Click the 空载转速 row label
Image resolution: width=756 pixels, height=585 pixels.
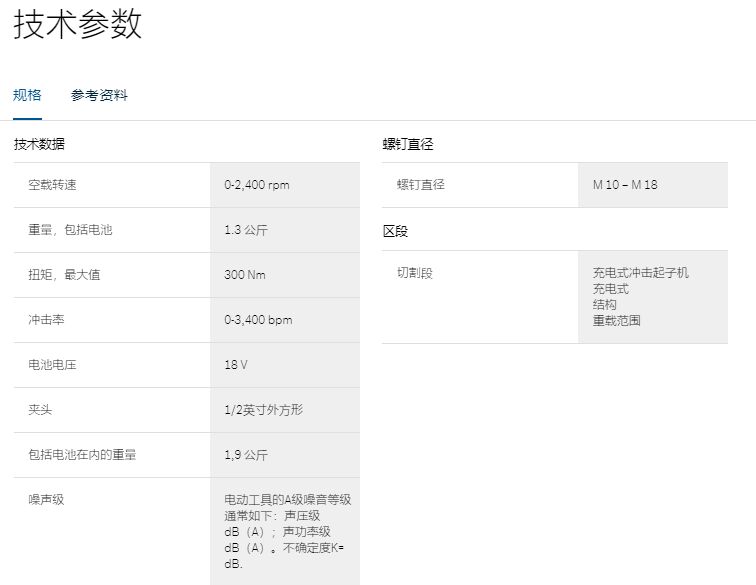pos(52,185)
